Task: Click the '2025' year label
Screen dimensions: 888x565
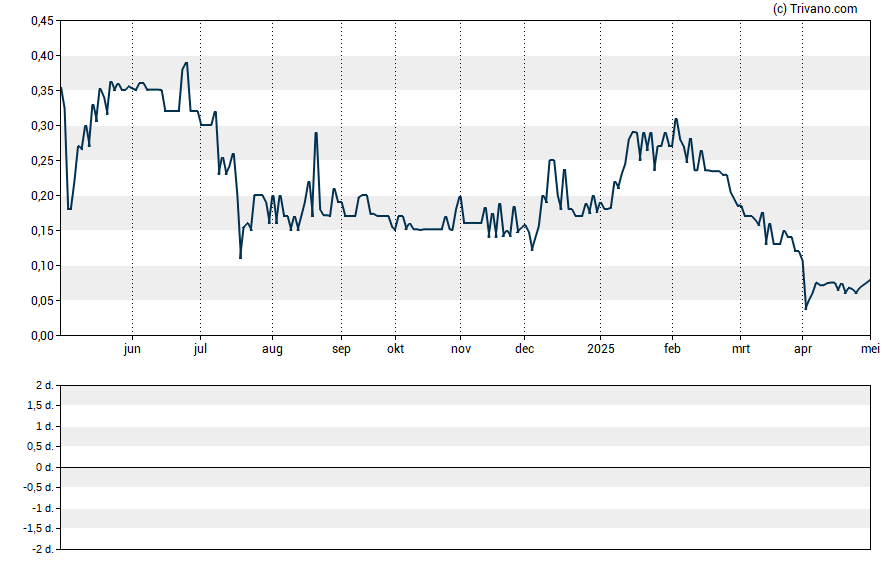Action: 601,349
